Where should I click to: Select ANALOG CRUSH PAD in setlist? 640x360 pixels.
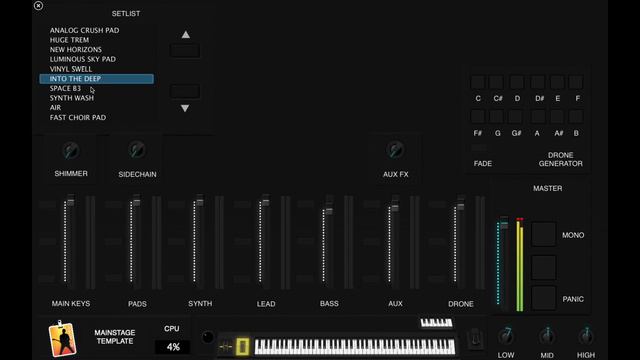point(96,30)
